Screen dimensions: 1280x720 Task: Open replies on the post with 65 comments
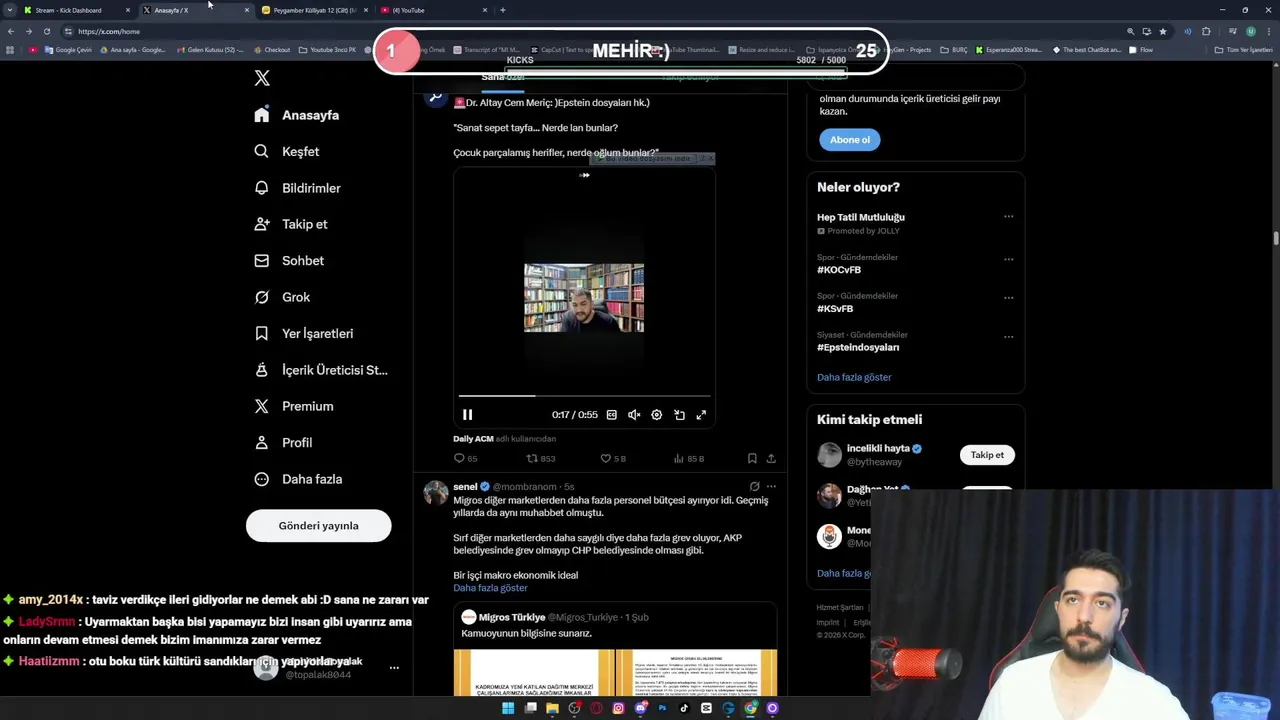pyautogui.click(x=465, y=458)
